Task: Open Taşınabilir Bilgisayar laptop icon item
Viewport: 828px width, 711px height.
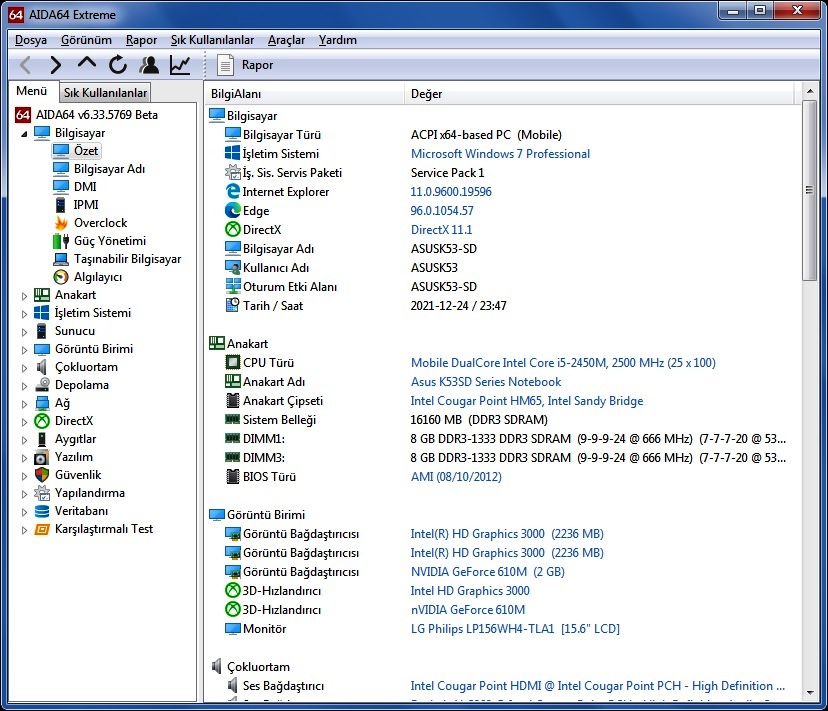Action: point(61,259)
